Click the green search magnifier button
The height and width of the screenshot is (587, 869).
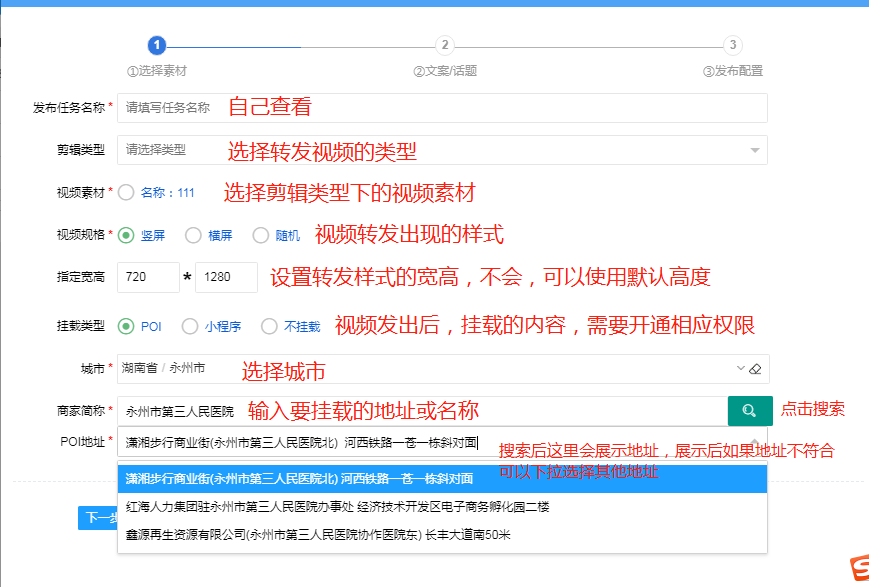(750, 411)
